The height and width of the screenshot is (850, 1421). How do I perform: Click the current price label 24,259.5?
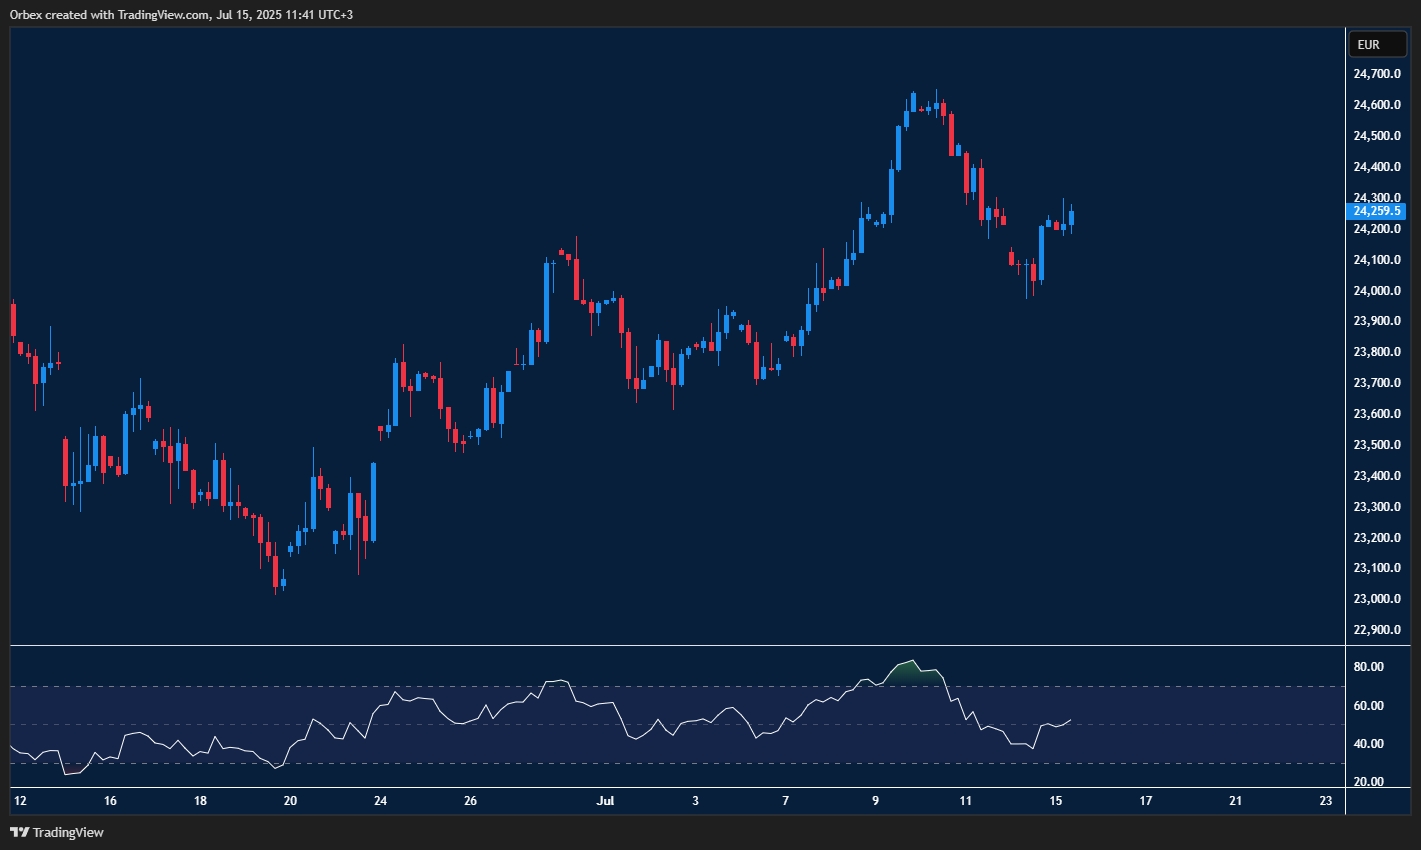(x=1376, y=211)
